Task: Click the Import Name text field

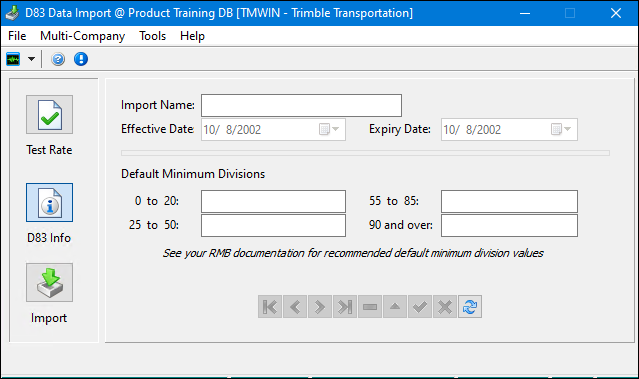Action: 301,106
